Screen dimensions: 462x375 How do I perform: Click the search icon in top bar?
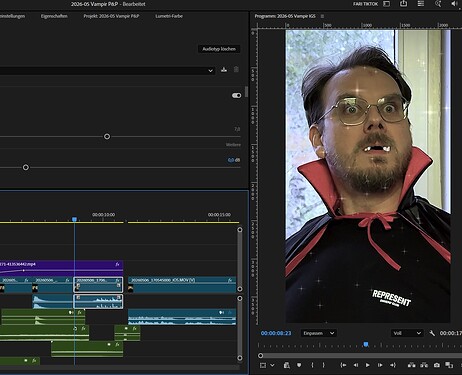pyautogui.click(x=438, y=4)
